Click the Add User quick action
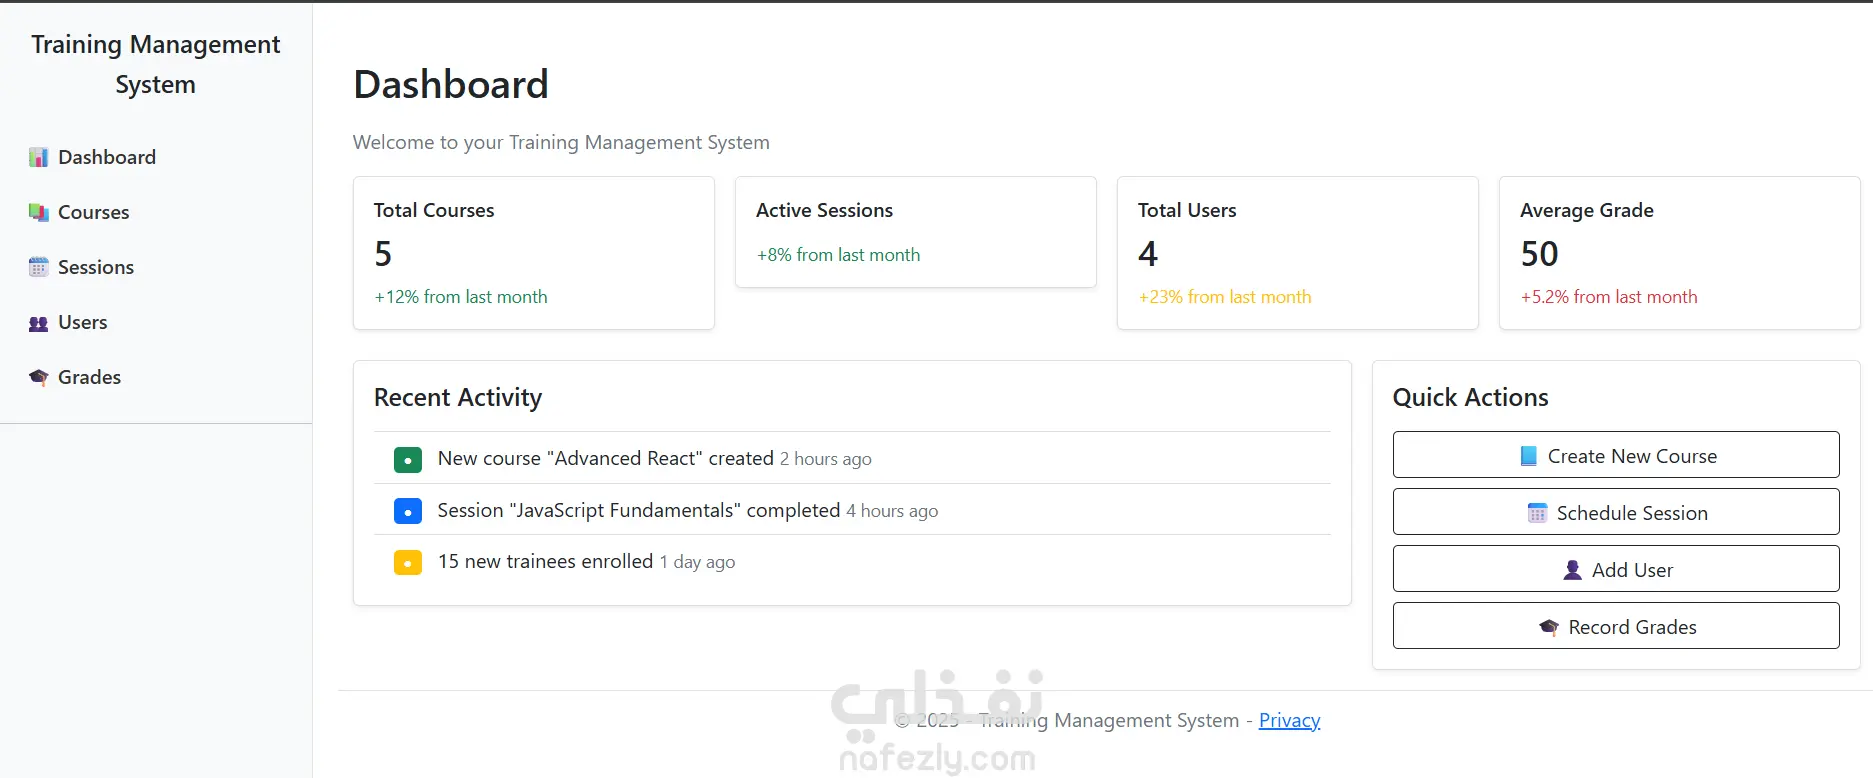1873x778 pixels. coord(1615,569)
